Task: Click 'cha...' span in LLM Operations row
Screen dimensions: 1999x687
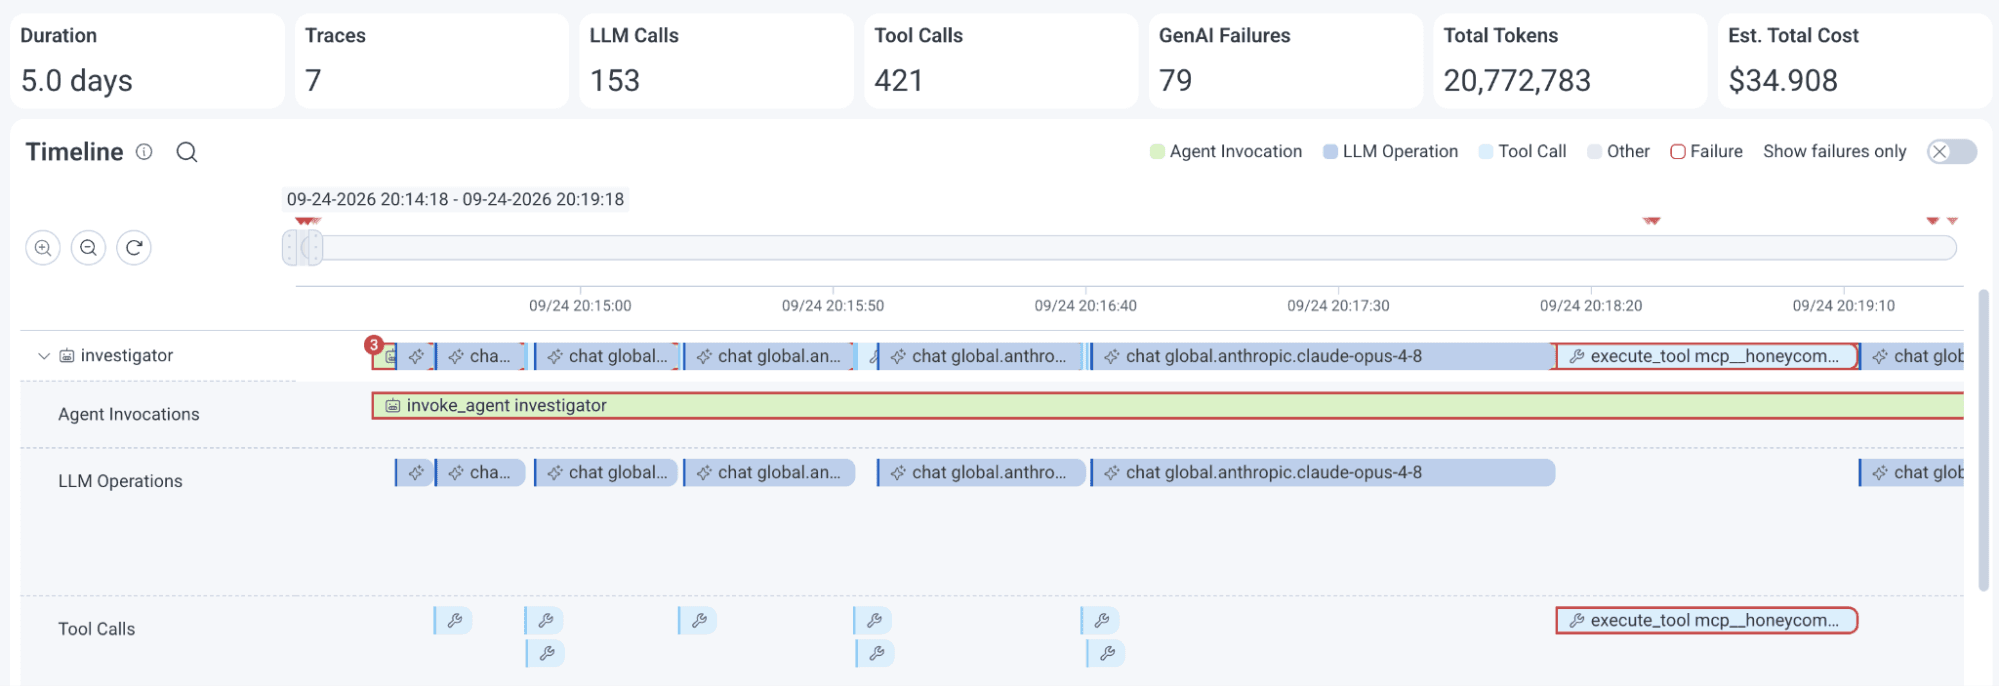Action: [480, 473]
